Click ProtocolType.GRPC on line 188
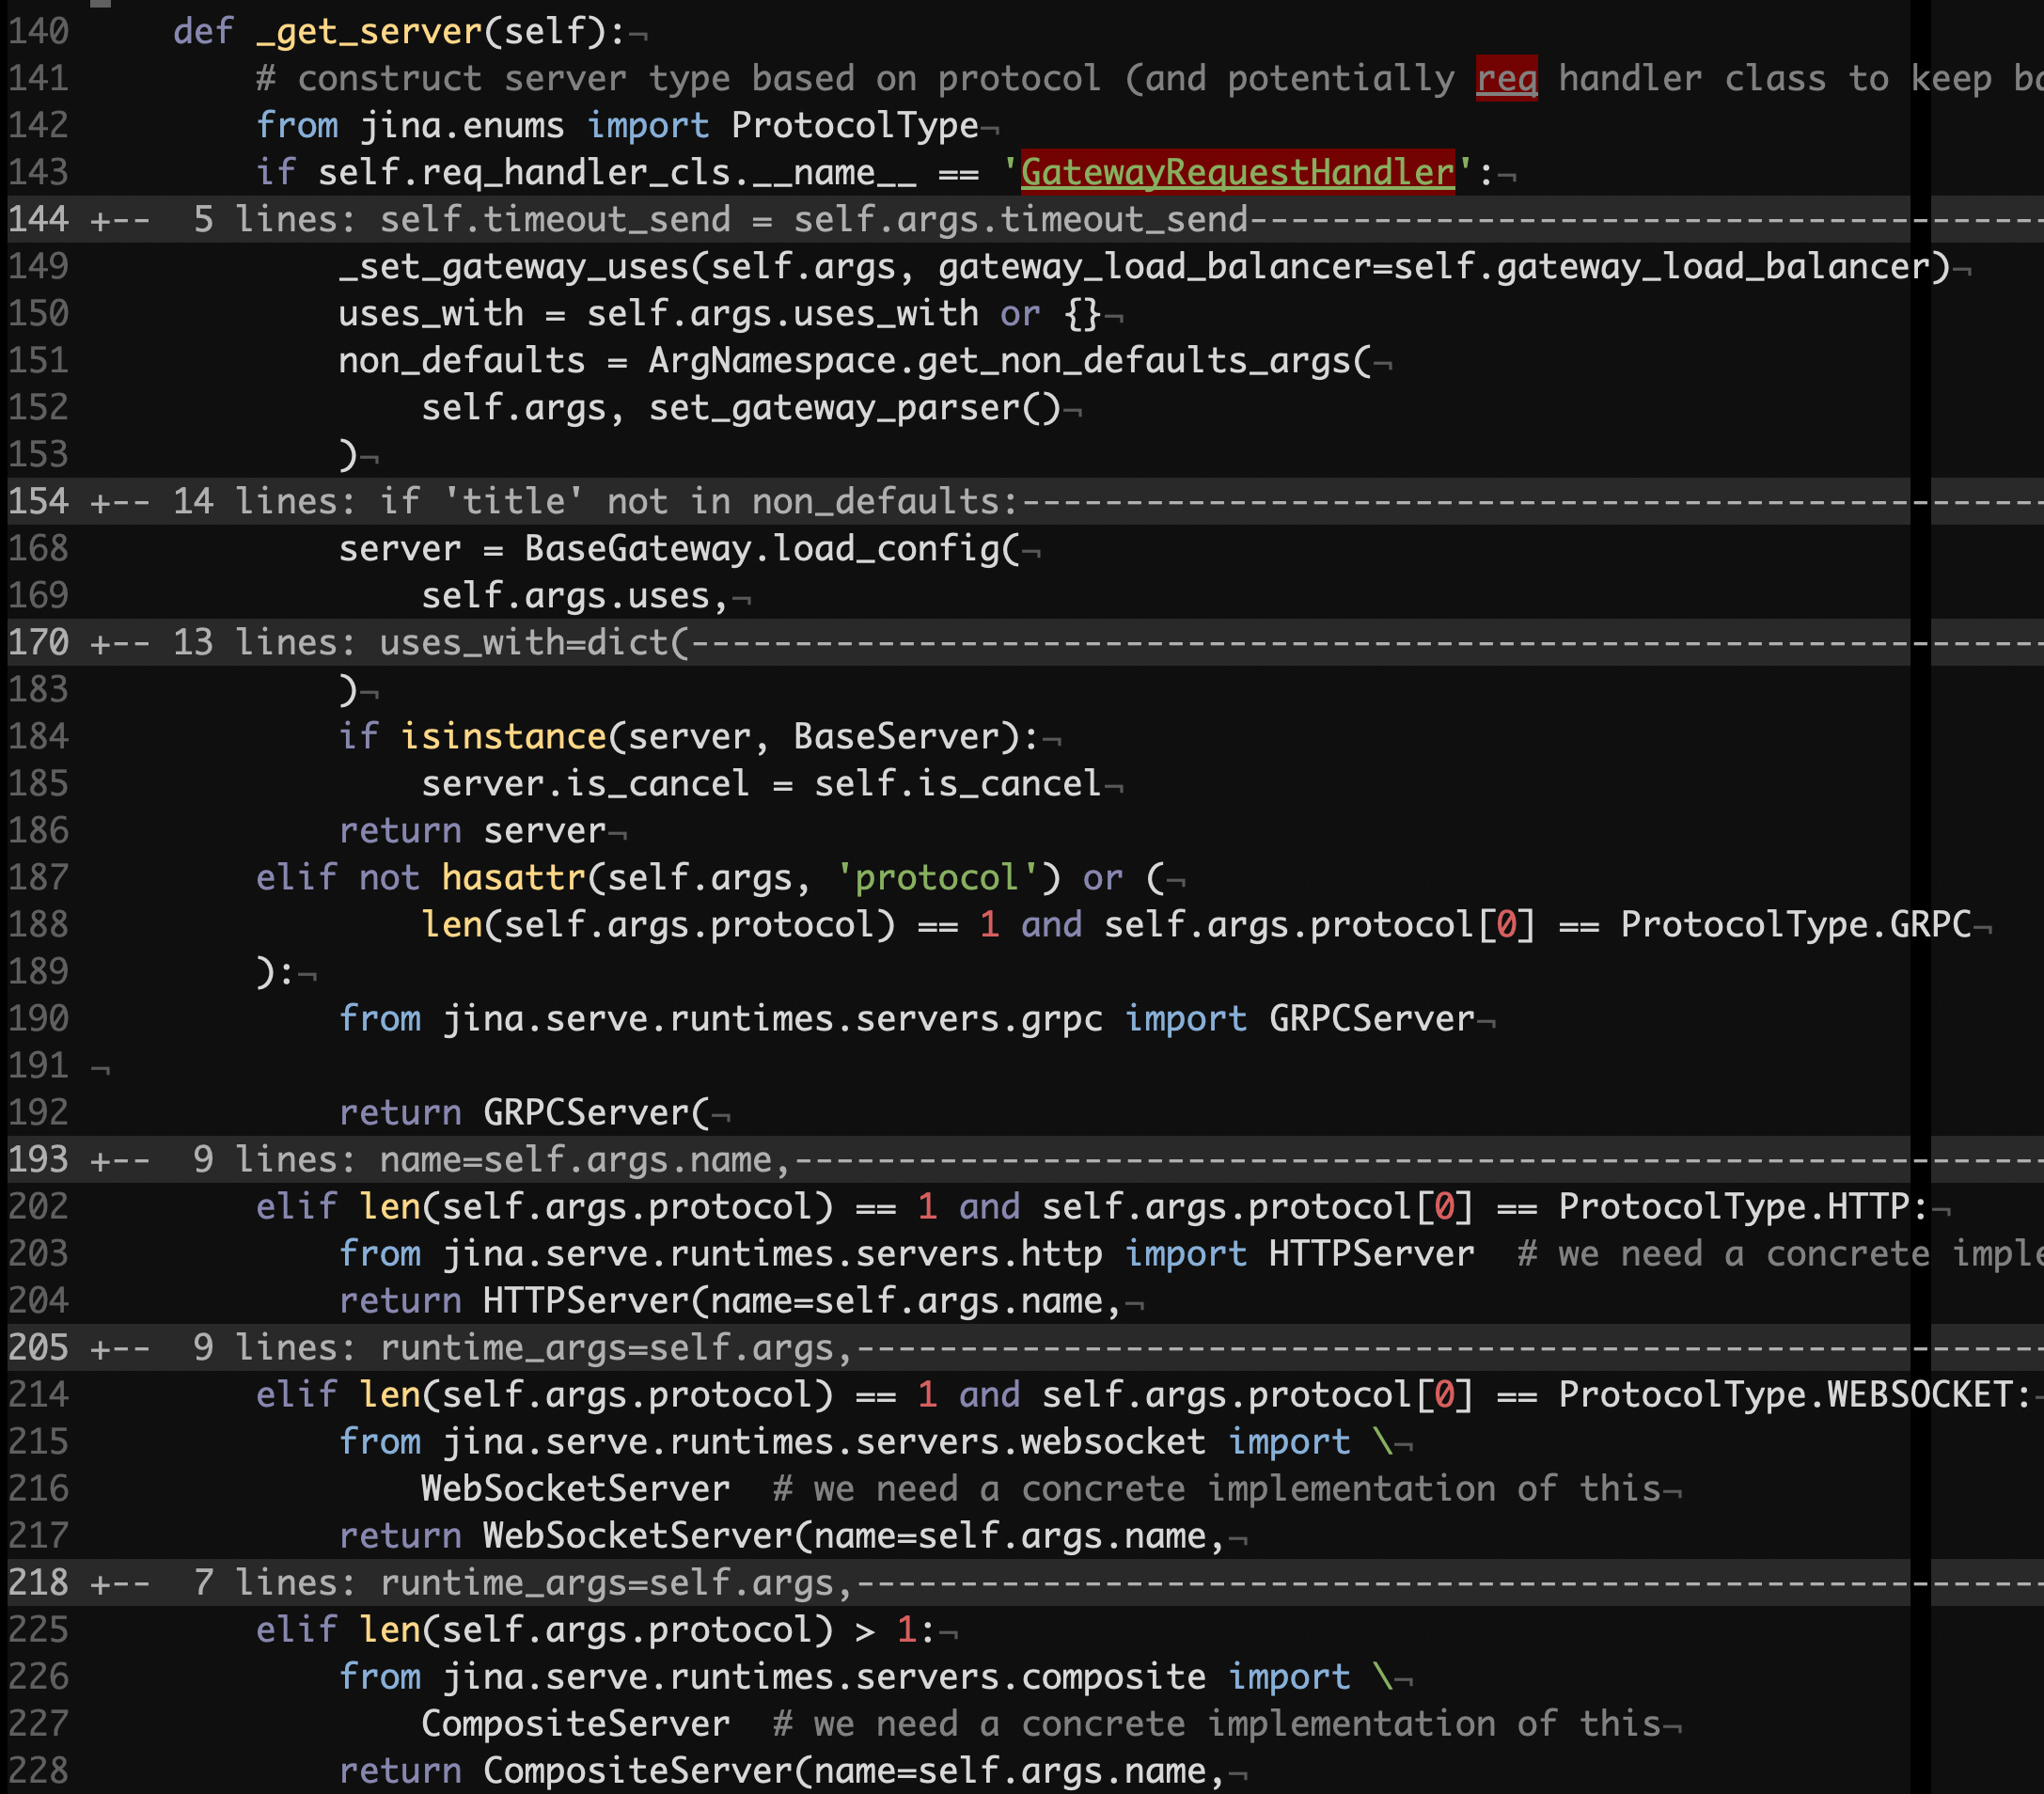 (1795, 924)
